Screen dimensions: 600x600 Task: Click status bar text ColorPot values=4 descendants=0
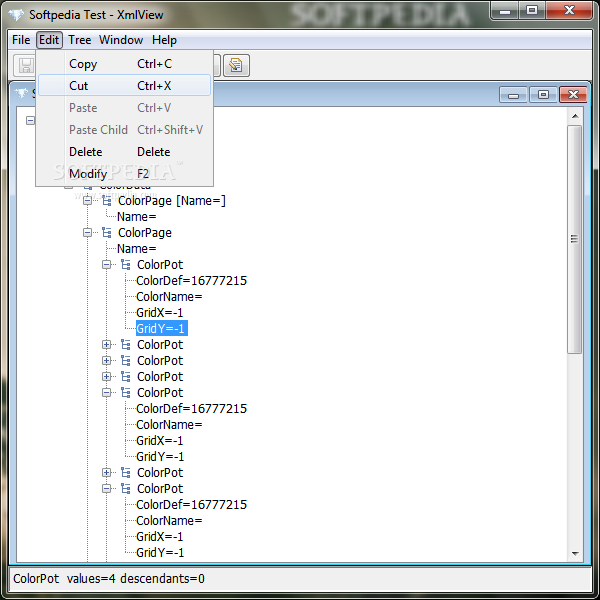[x=109, y=579]
